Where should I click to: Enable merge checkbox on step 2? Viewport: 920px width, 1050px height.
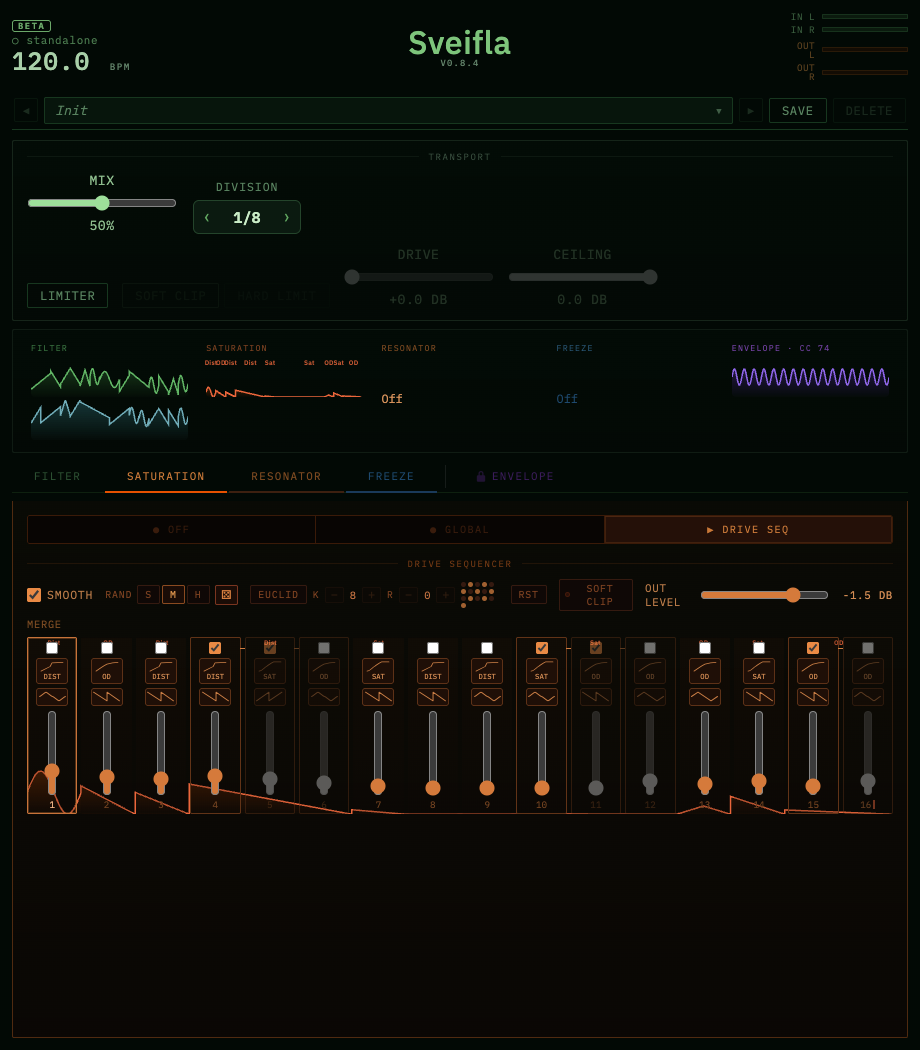[106, 648]
